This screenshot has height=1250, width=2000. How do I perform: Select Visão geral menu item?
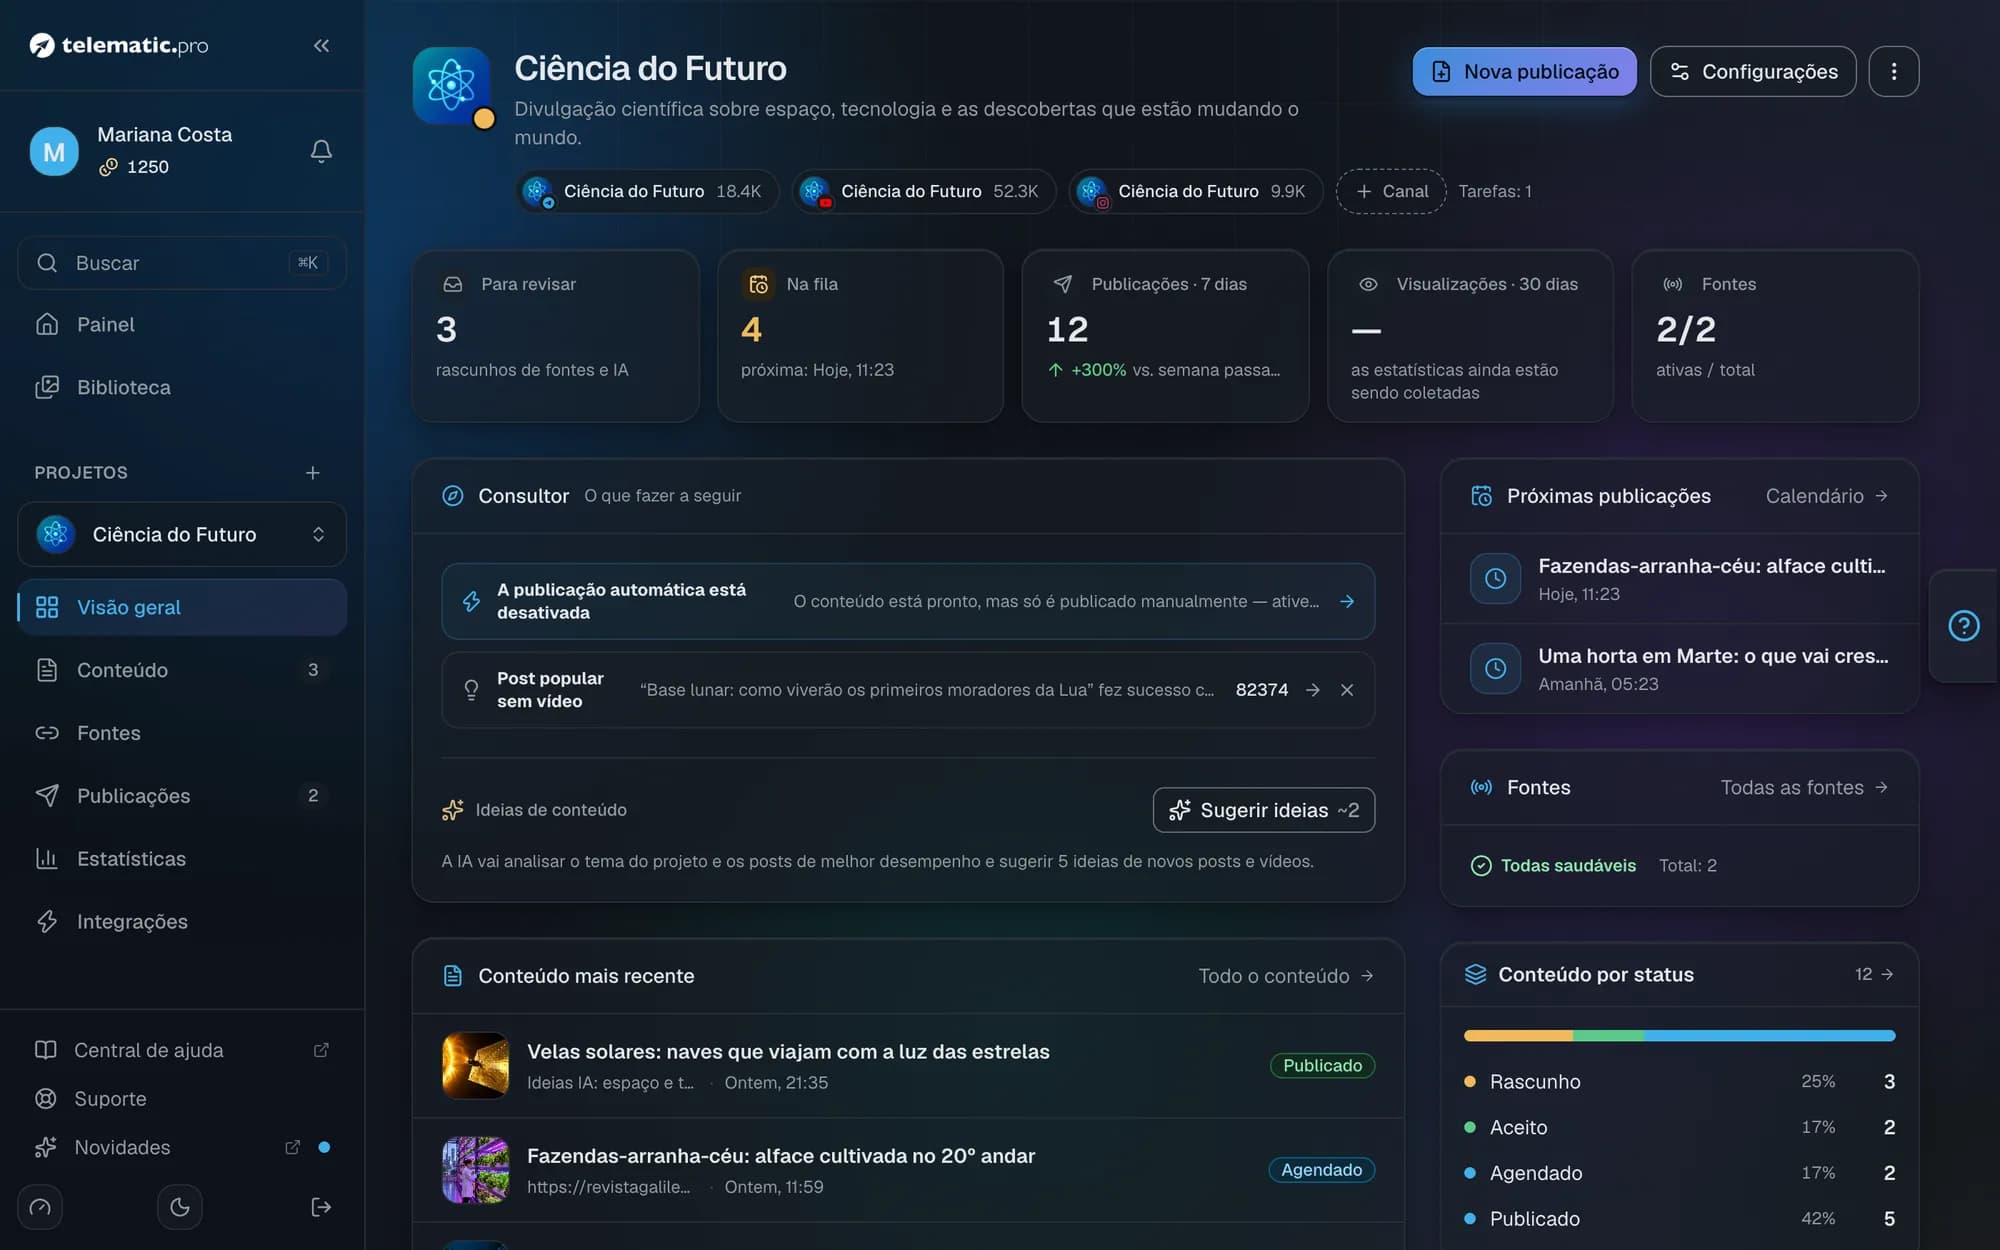(182, 607)
